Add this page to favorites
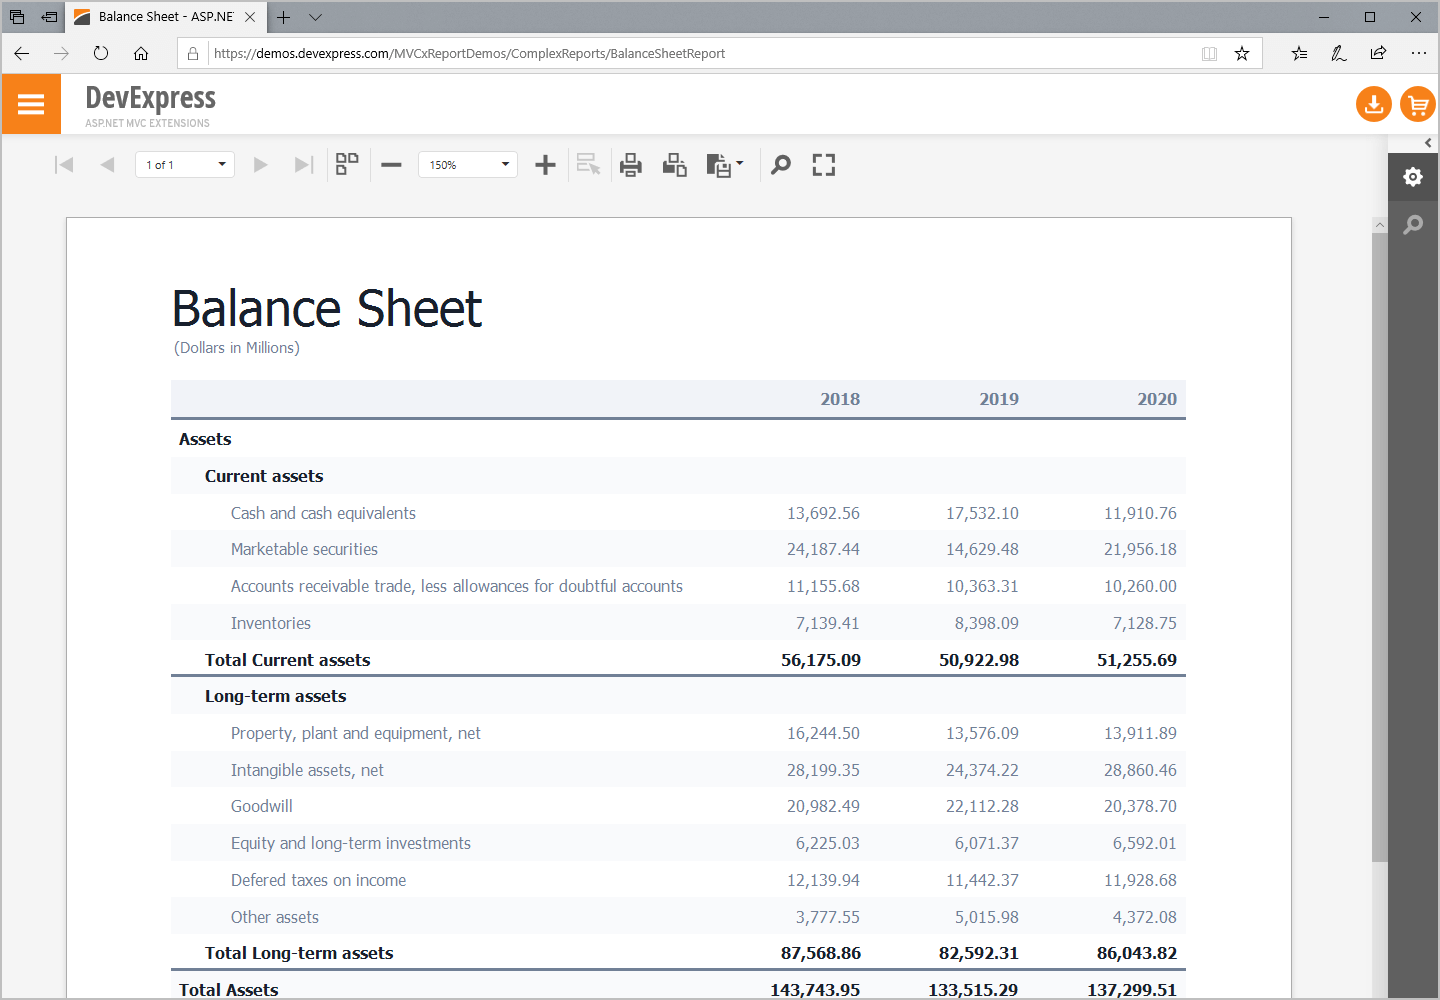1440x1000 pixels. click(1242, 53)
